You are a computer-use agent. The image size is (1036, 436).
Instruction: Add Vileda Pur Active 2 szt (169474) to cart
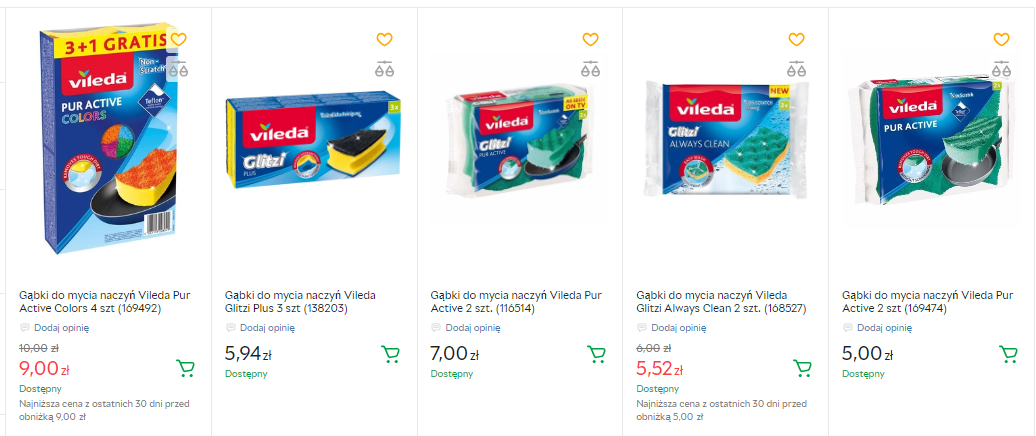pyautogui.click(x=1008, y=354)
